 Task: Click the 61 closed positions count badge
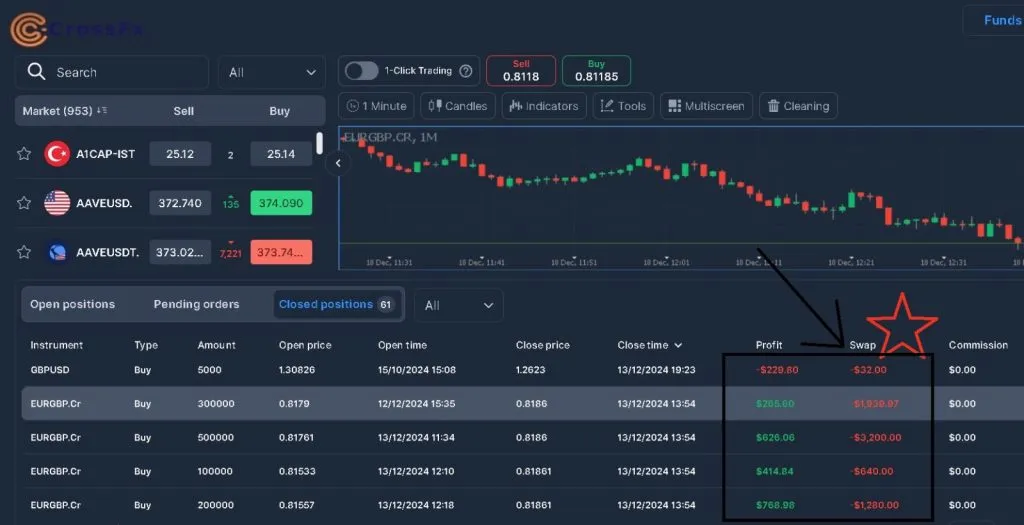coord(386,305)
